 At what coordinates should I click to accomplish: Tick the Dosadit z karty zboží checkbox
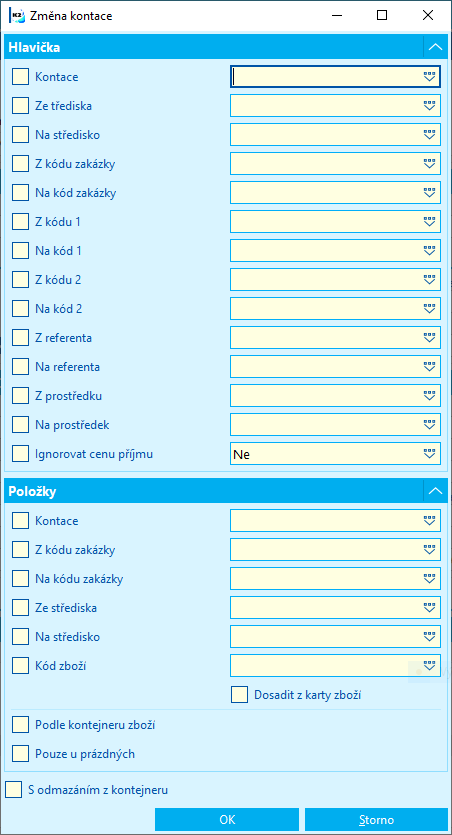coord(240,694)
